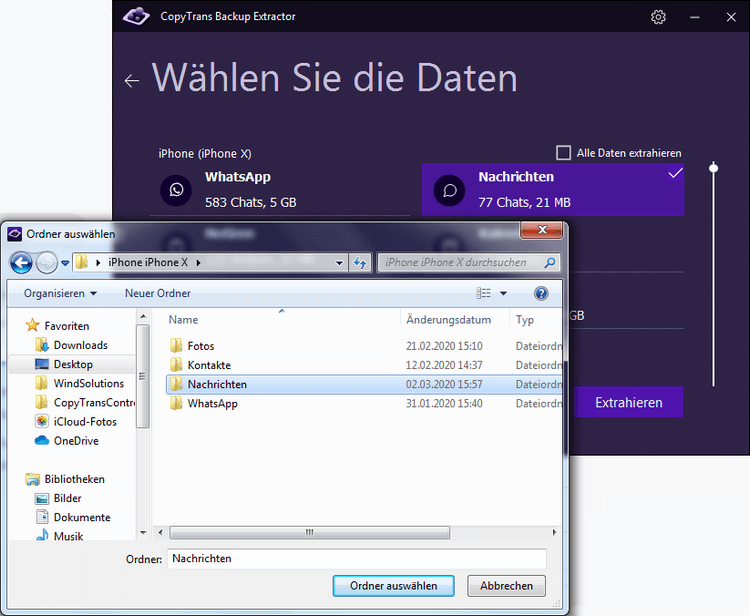Select the Nachrichten folder row
The width and height of the screenshot is (750, 616).
click(364, 384)
